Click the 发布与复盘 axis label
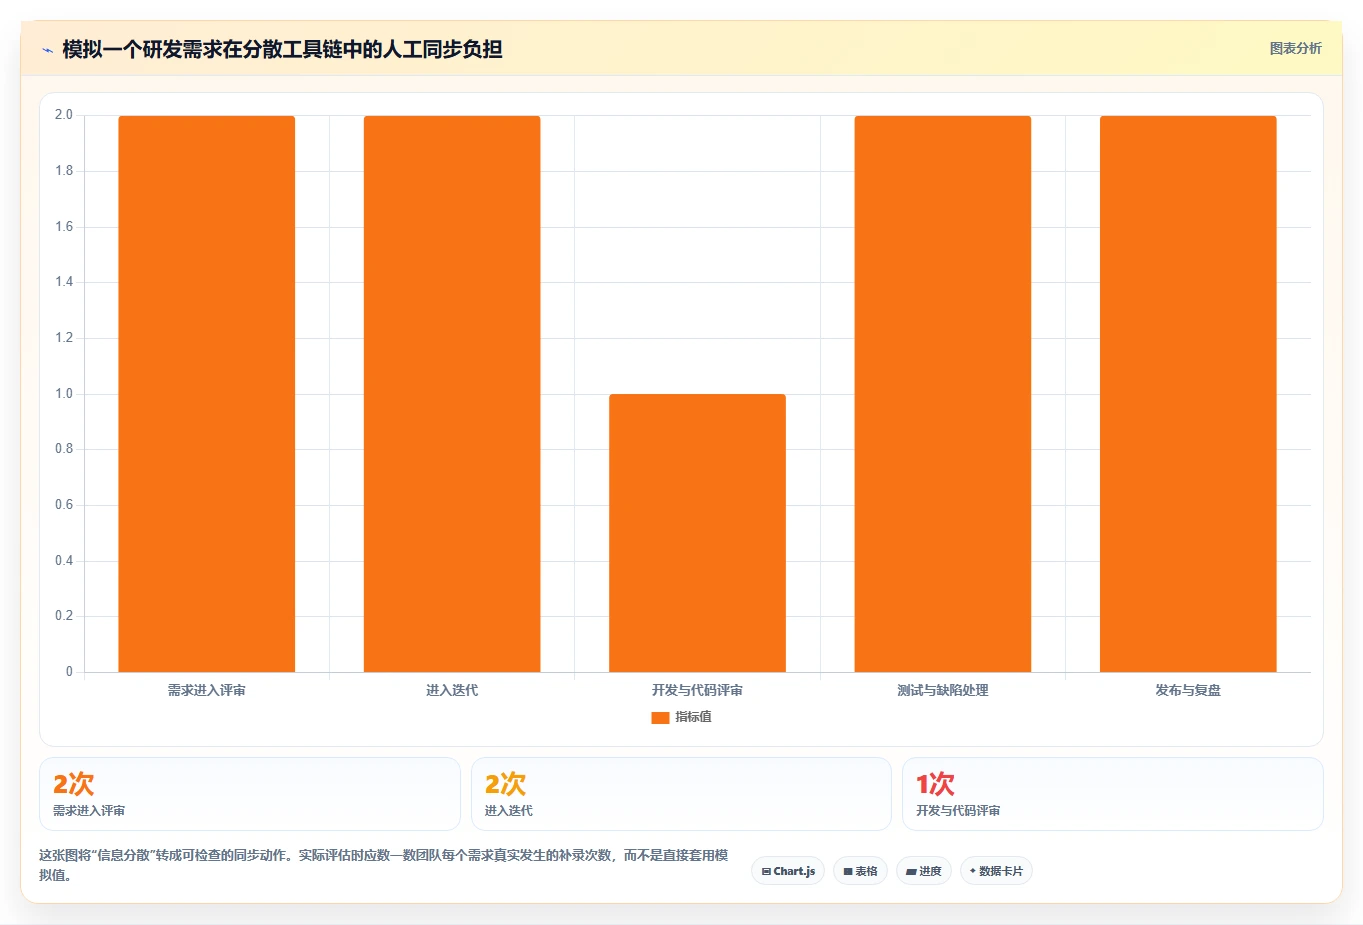 tap(1188, 690)
